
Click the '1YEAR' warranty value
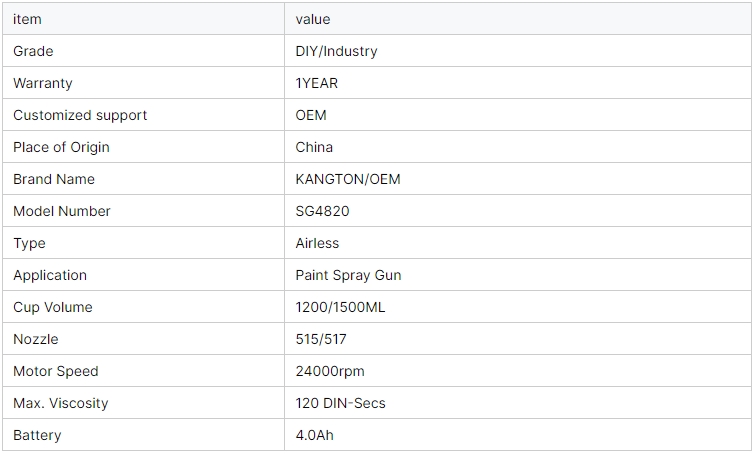(x=317, y=83)
